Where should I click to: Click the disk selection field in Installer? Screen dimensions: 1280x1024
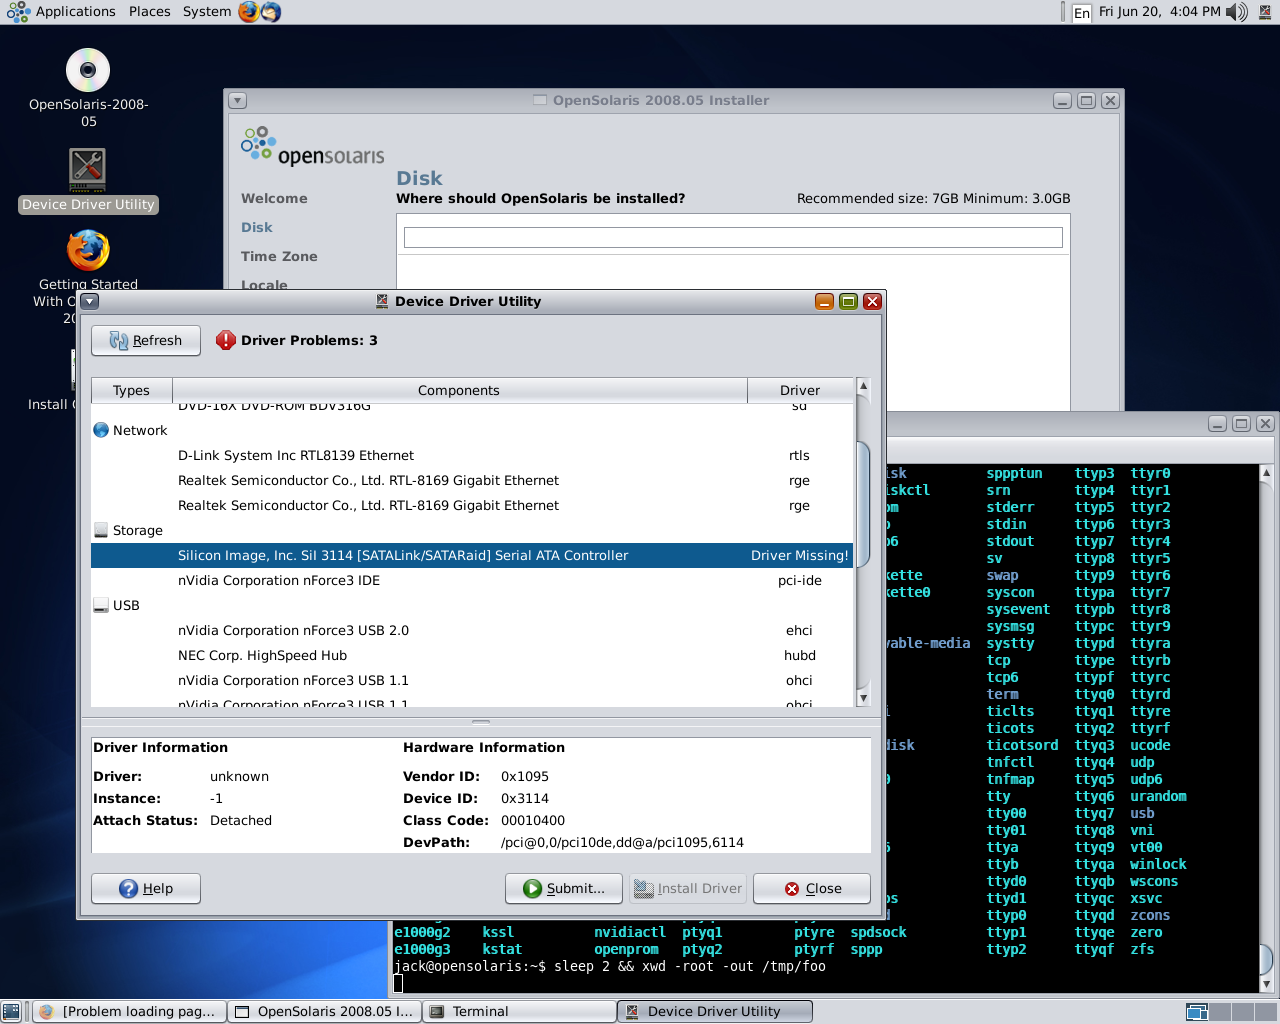click(733, 237)
